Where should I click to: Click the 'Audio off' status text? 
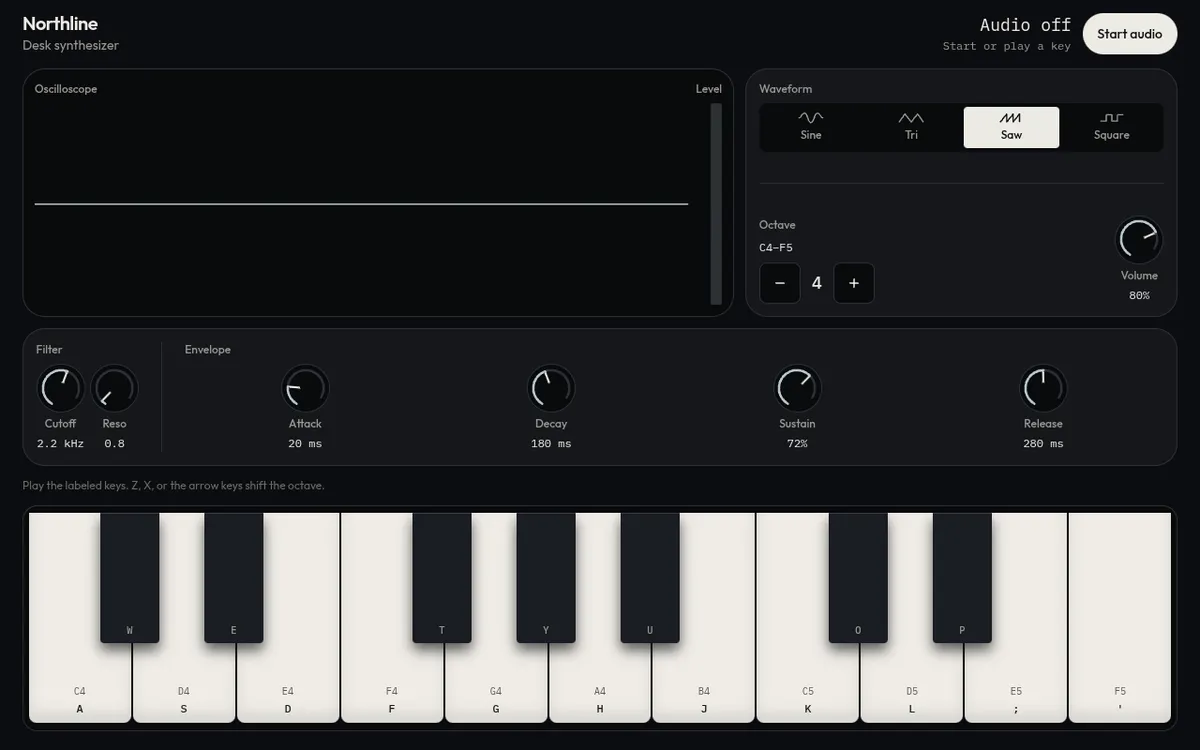[x=1025, y=25]
